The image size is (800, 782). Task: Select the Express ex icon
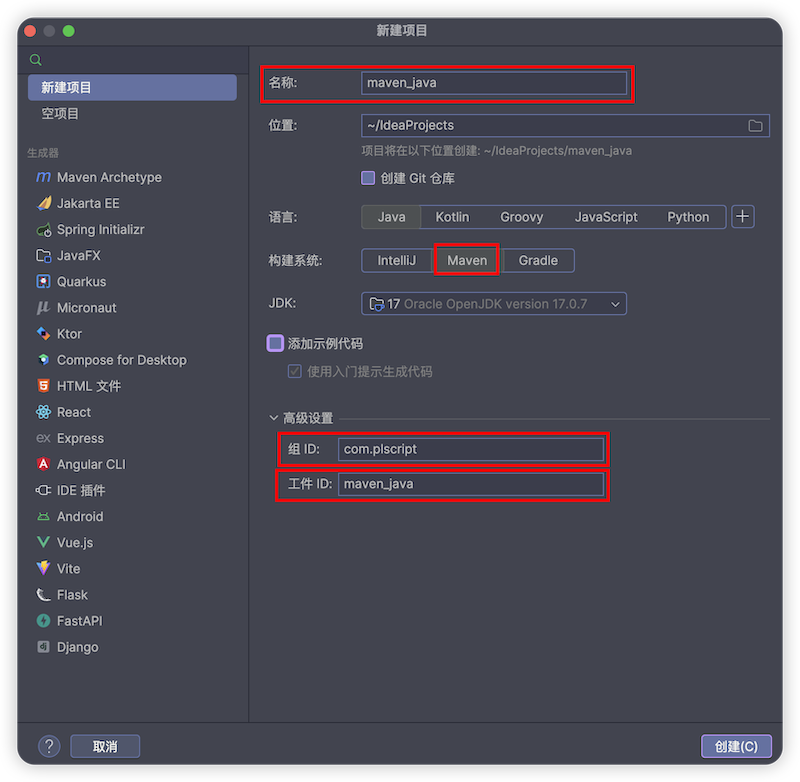coord(43,438)
